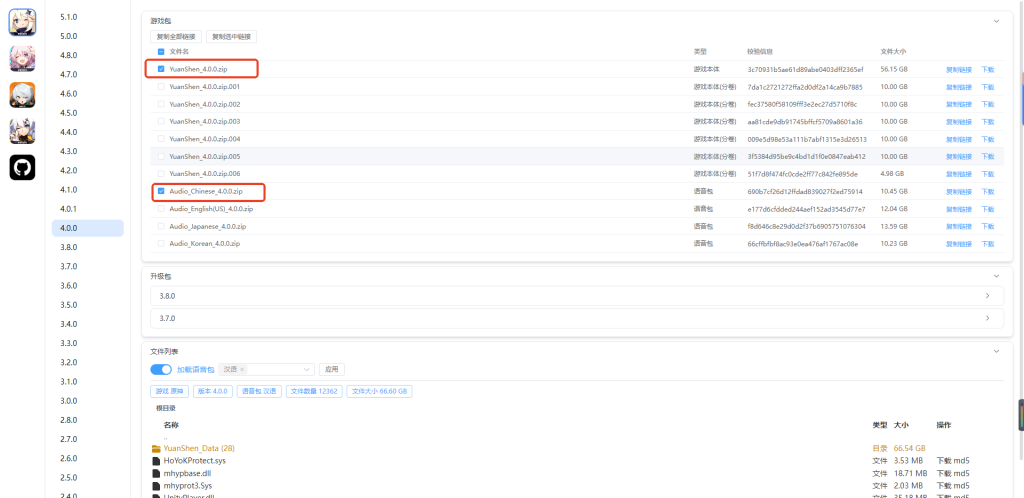
Task: Copy link for Audio_Chinese_4.0.0.zip row
Action: pos(959,192)
